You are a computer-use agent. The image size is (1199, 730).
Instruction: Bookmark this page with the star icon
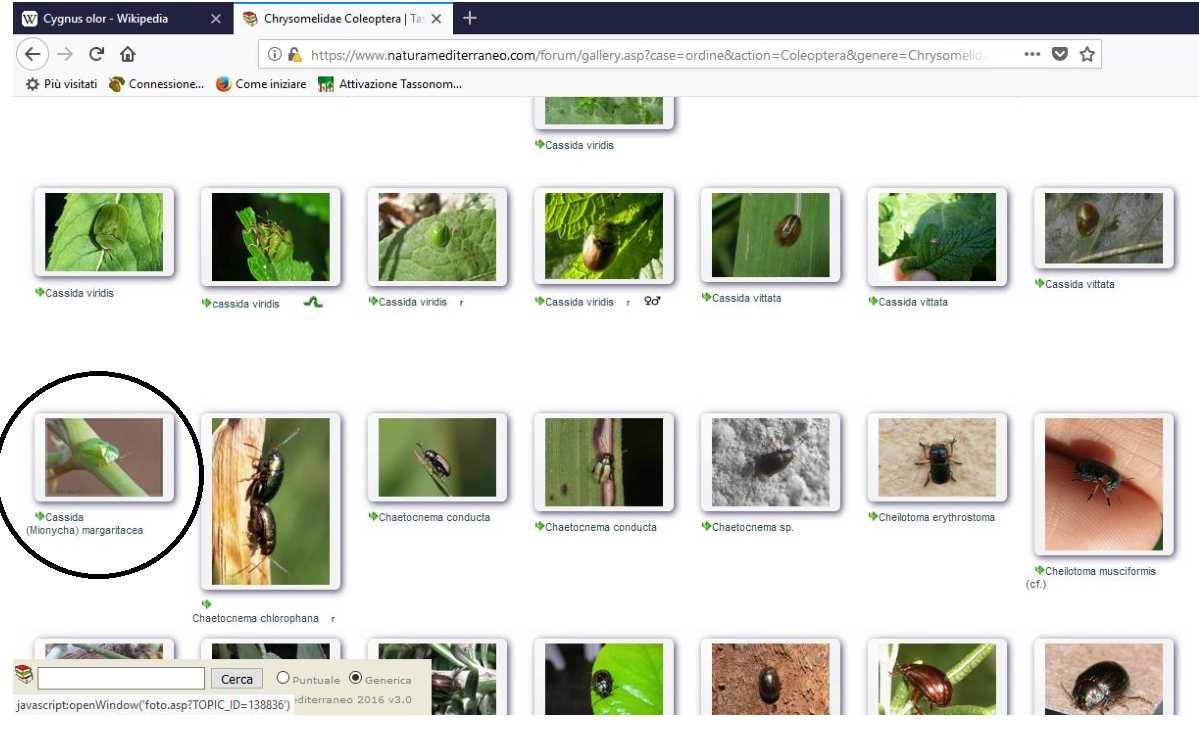point(1087,55)
